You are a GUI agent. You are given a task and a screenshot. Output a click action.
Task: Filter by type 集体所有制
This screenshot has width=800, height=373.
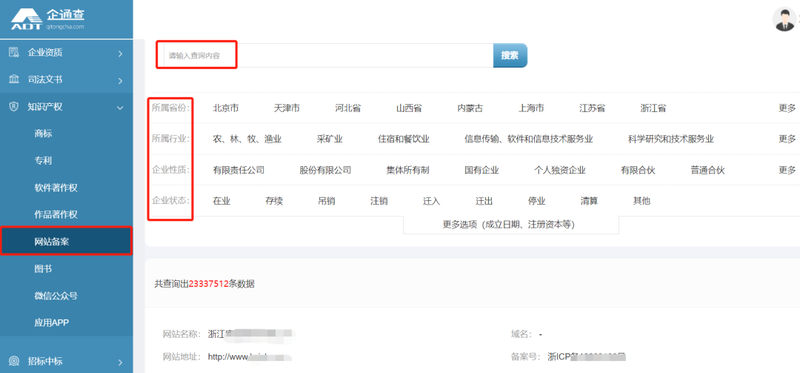[408, 170]
